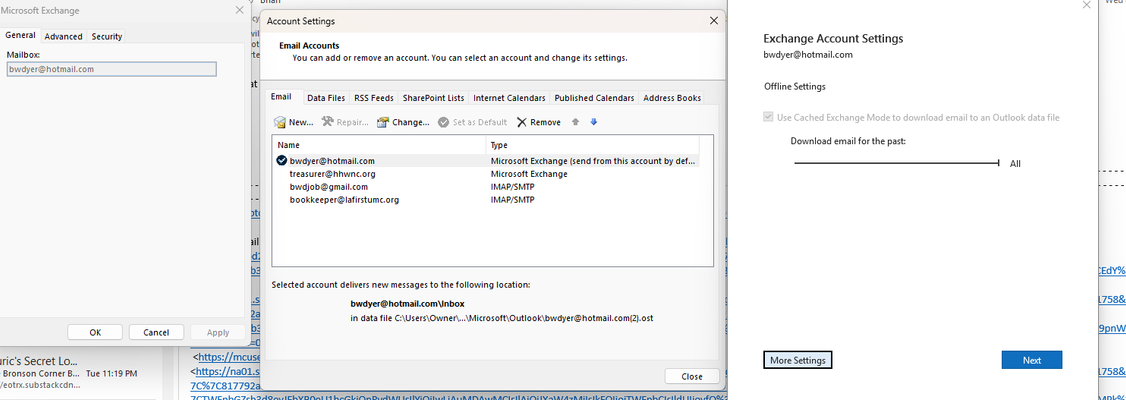Click the Change account icon
The height and width of the screenshot is (400, 1126).
coord(383,122)
